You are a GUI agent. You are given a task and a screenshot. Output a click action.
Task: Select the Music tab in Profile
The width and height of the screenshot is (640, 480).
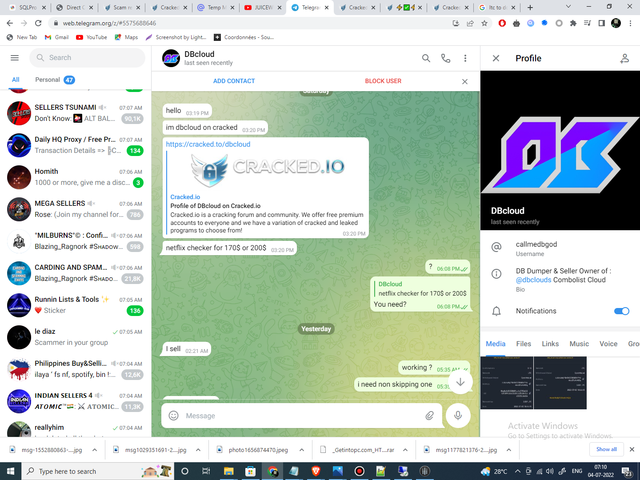[579, 344]
